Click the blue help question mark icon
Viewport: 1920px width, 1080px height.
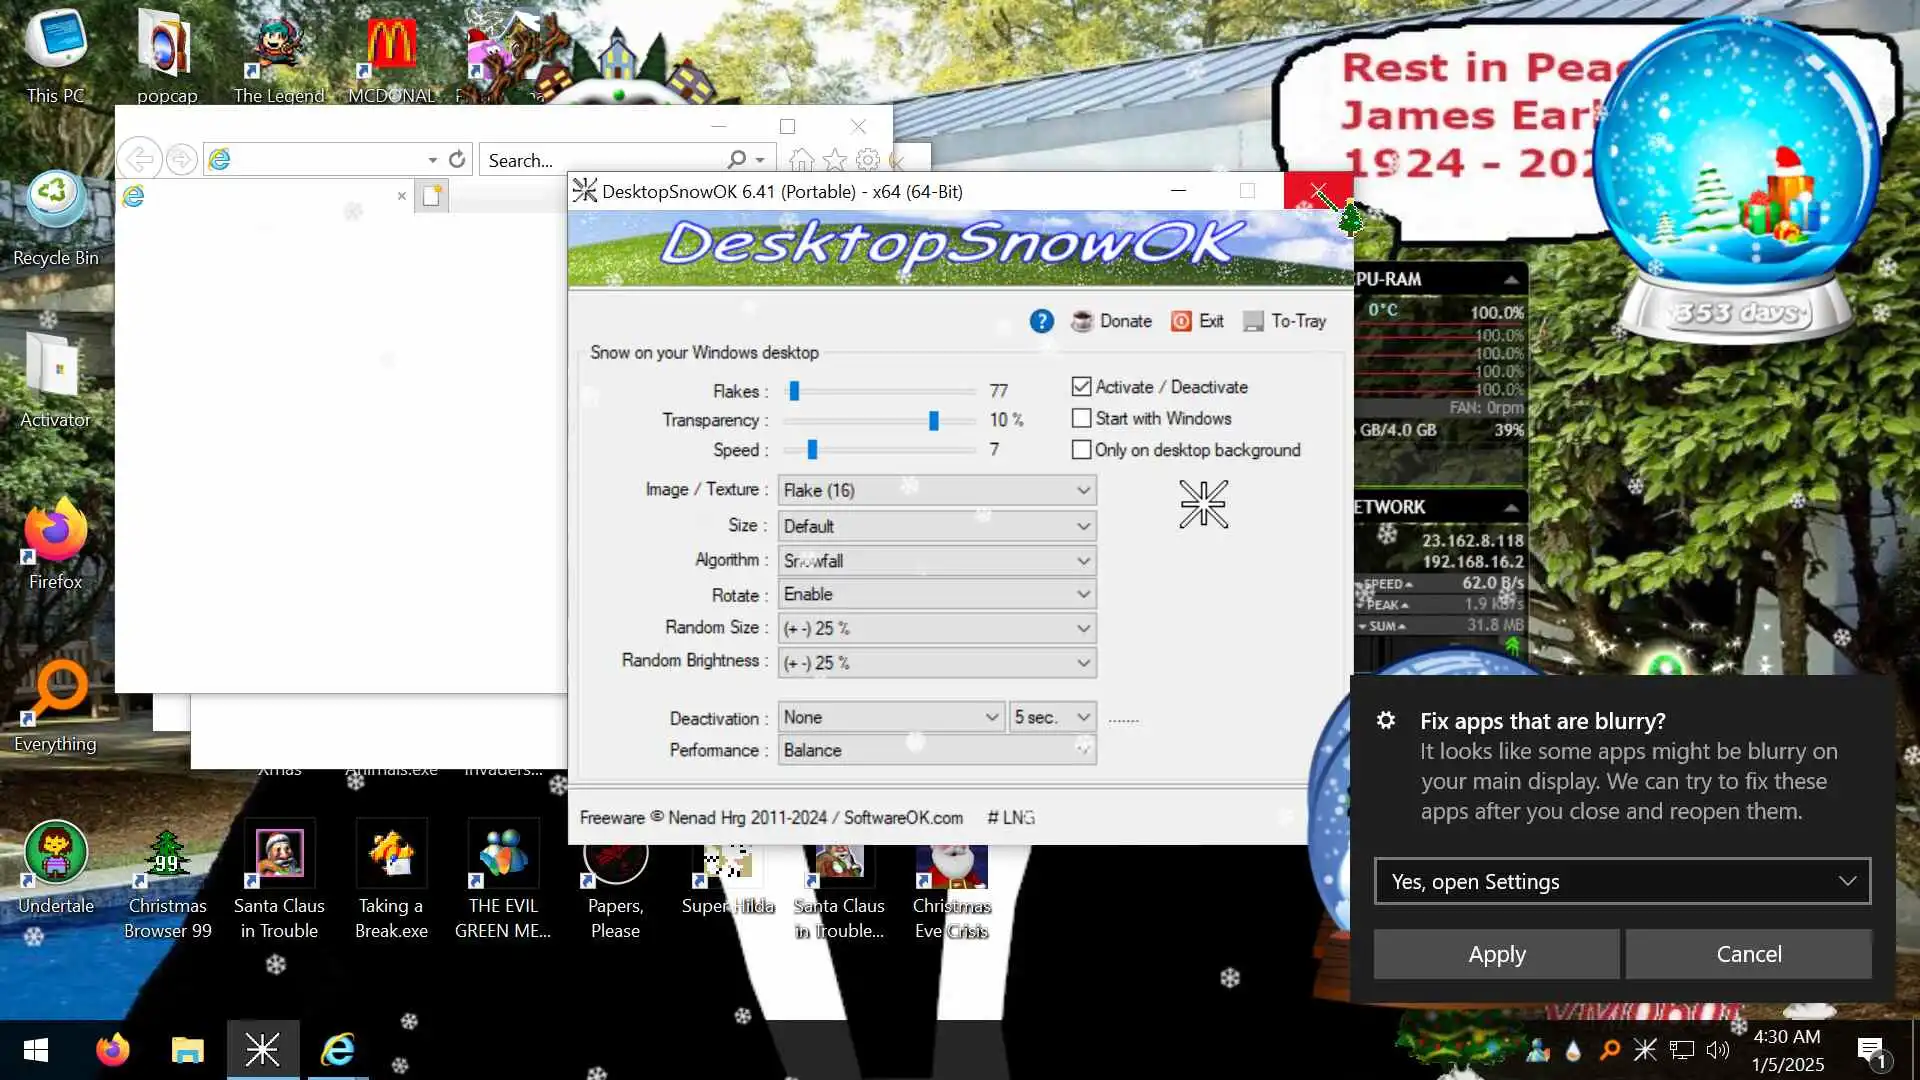[1041, 321]
